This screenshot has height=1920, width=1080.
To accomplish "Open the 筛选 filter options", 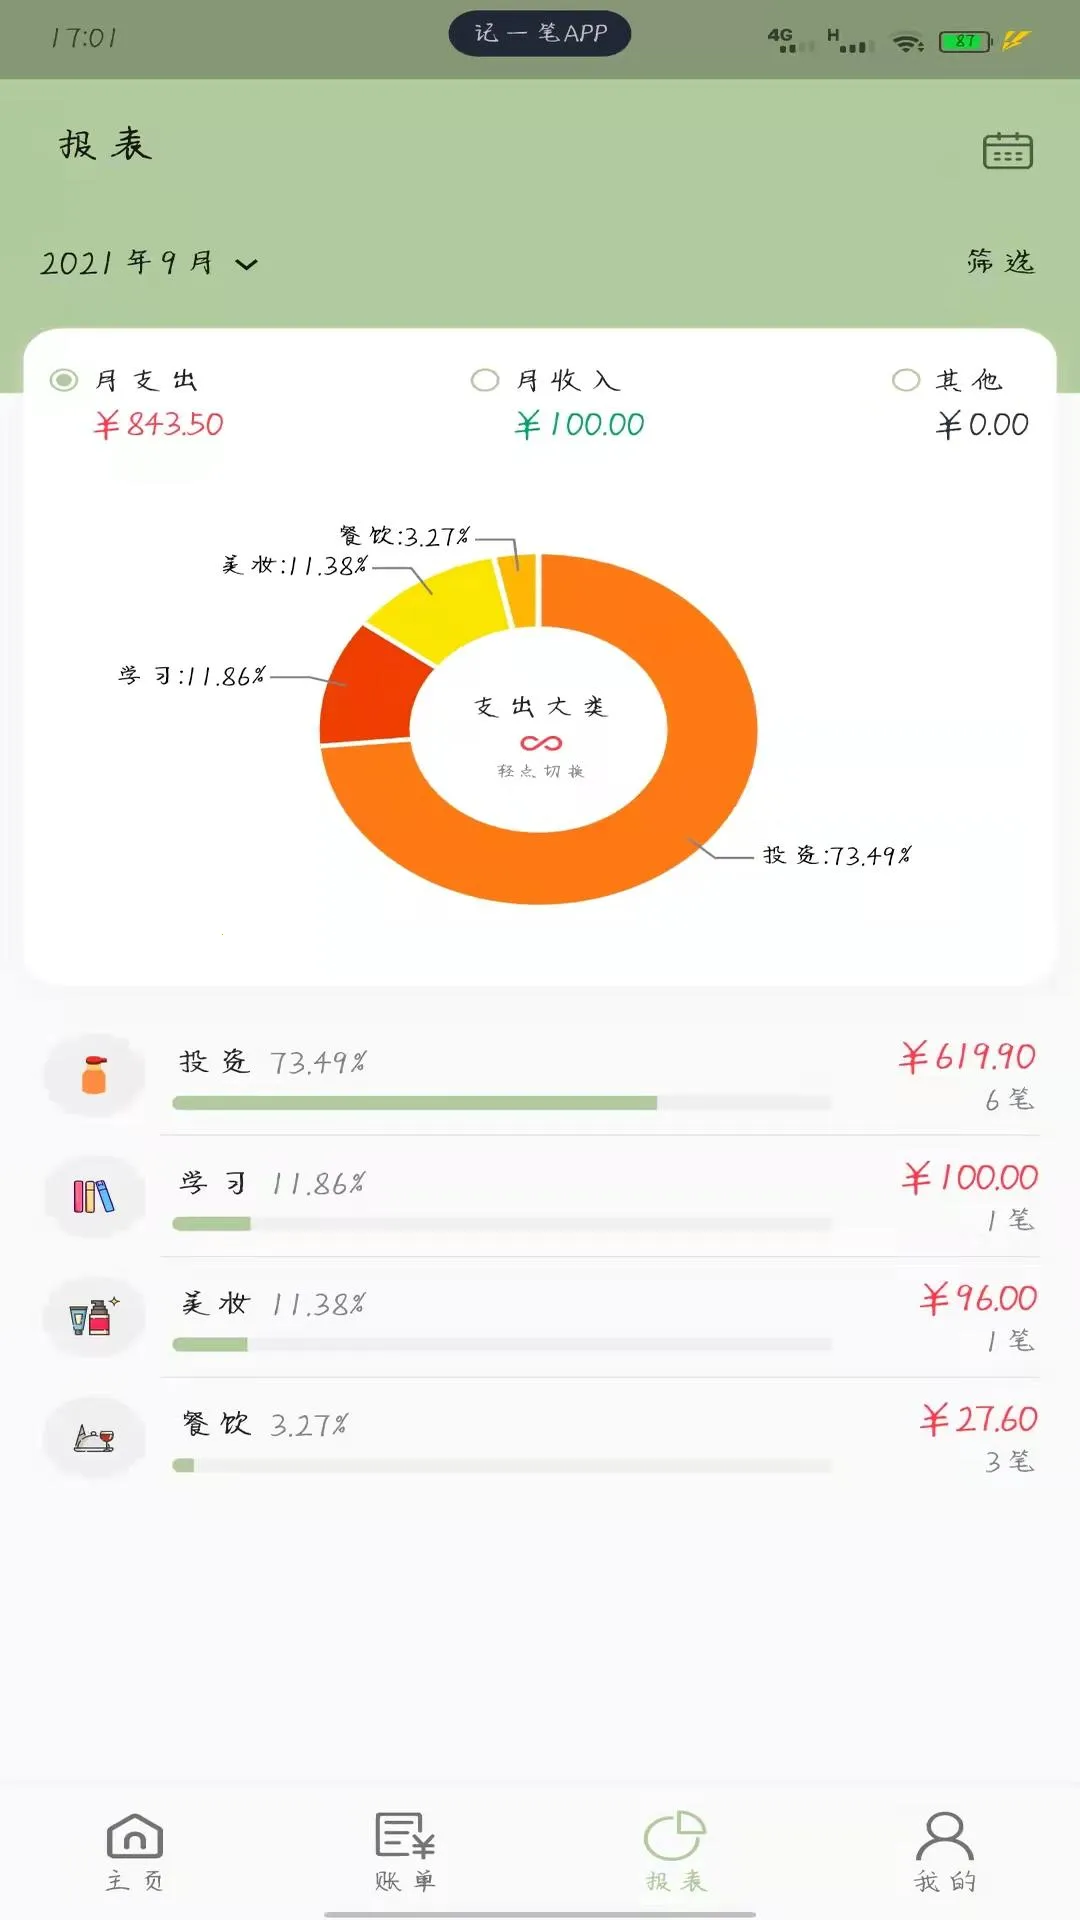I will click(x=1000, y=262).
